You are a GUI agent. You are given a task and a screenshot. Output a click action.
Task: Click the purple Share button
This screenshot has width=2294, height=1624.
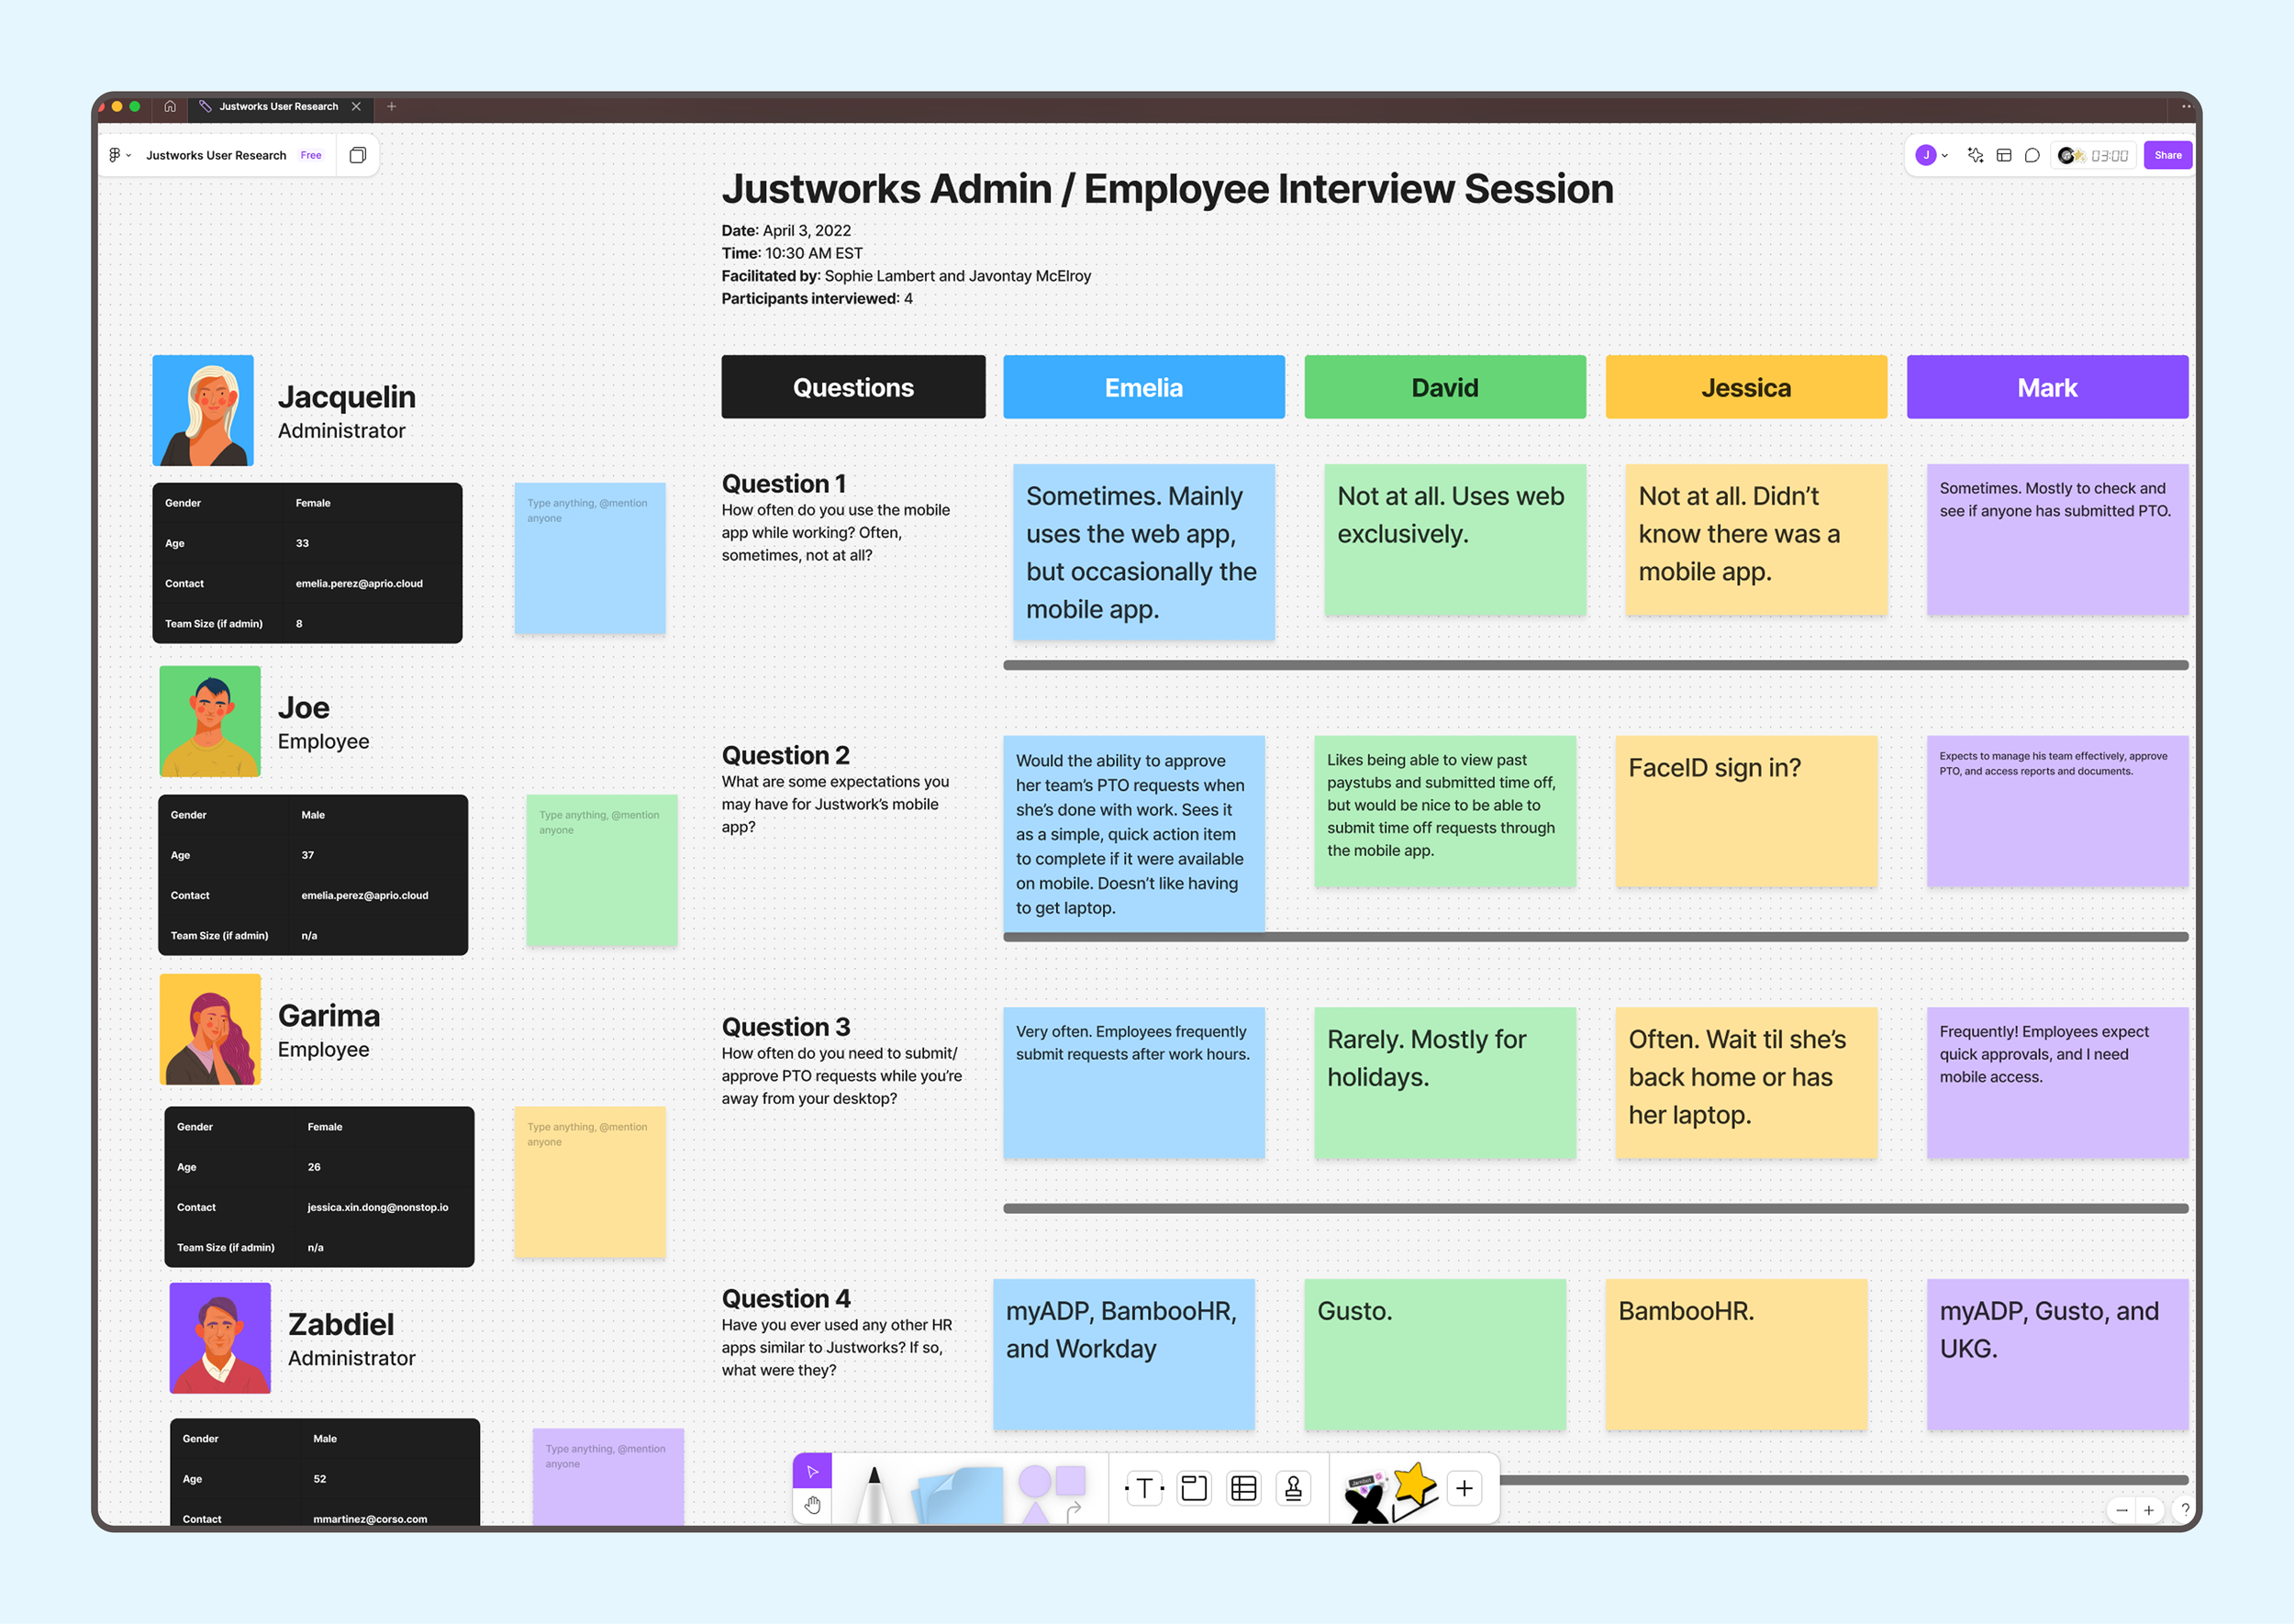(2167, 155)
